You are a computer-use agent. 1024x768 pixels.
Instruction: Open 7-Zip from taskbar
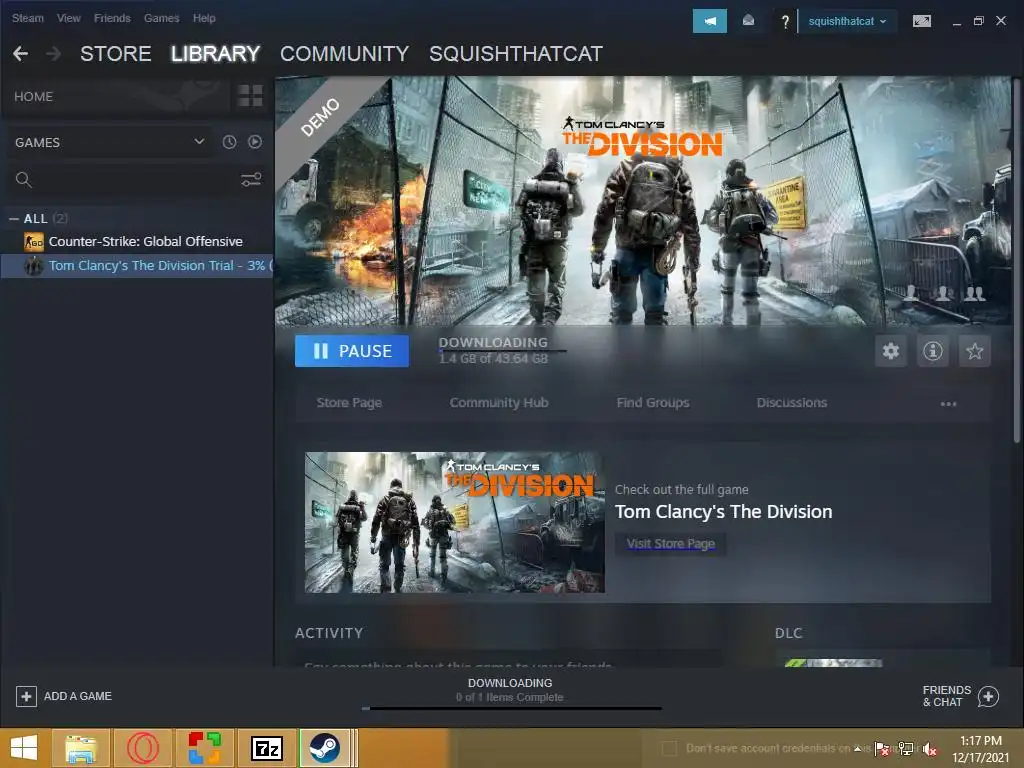click(x=267, y=748)
